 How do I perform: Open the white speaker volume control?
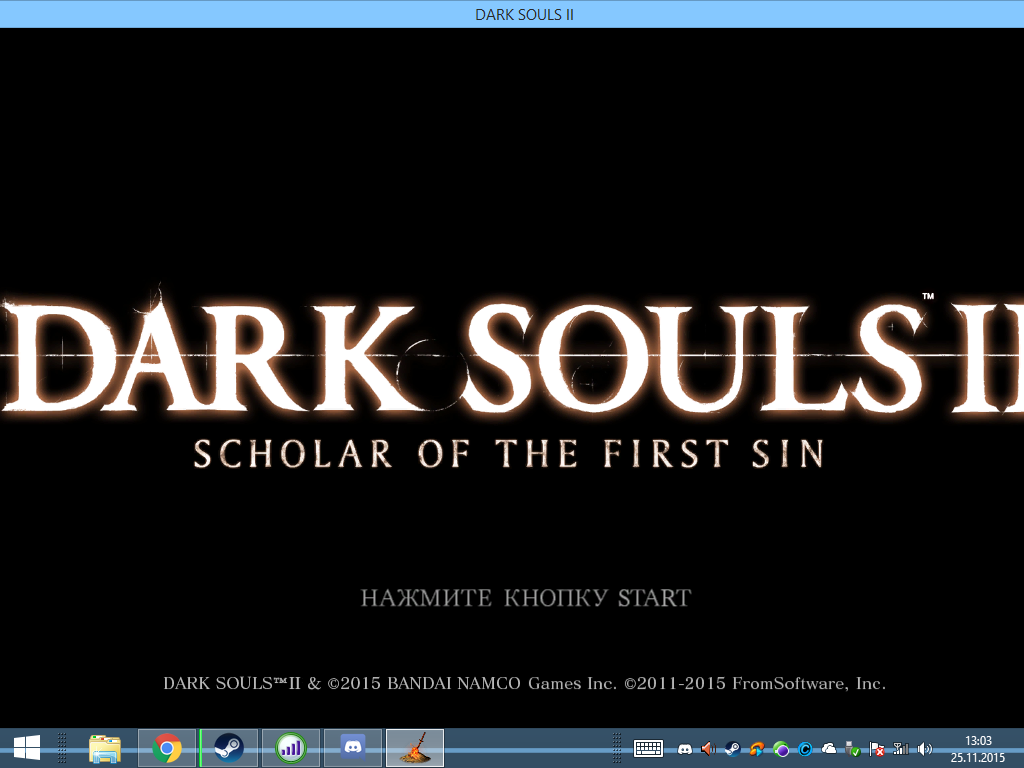point(925,748)
